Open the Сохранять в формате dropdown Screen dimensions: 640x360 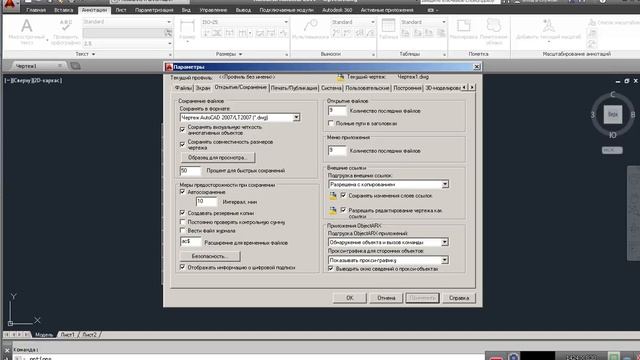tap(296, 118)
